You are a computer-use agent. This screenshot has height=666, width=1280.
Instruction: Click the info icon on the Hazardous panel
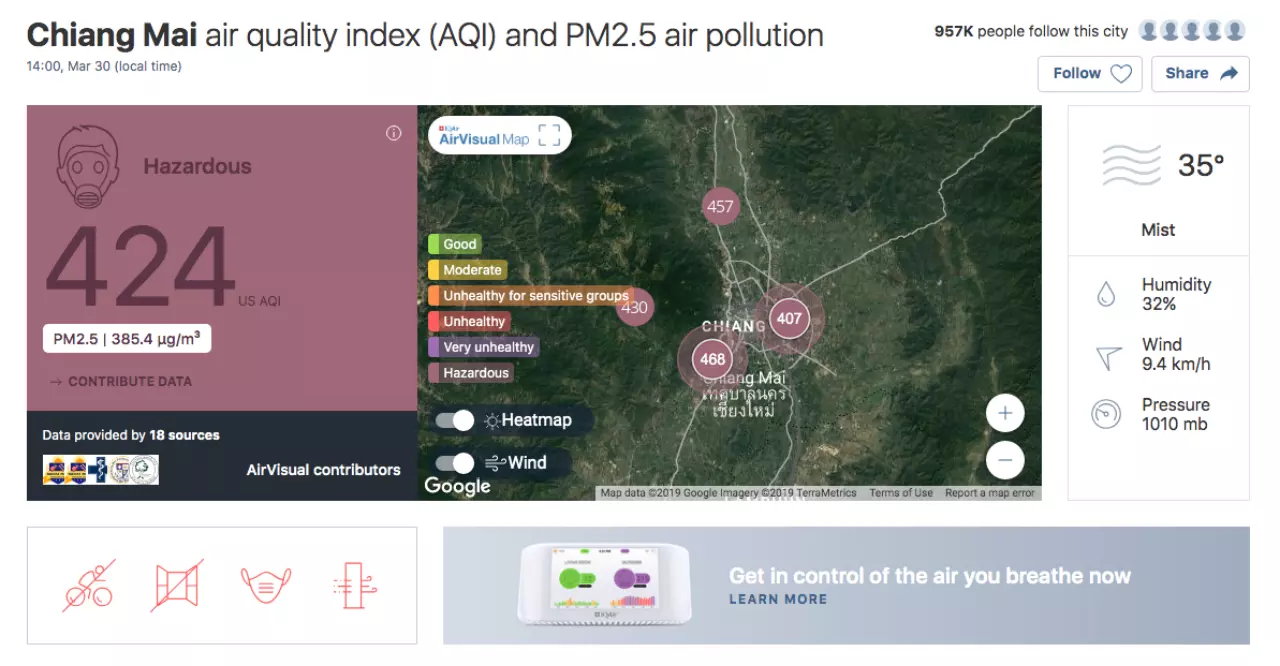394,133
